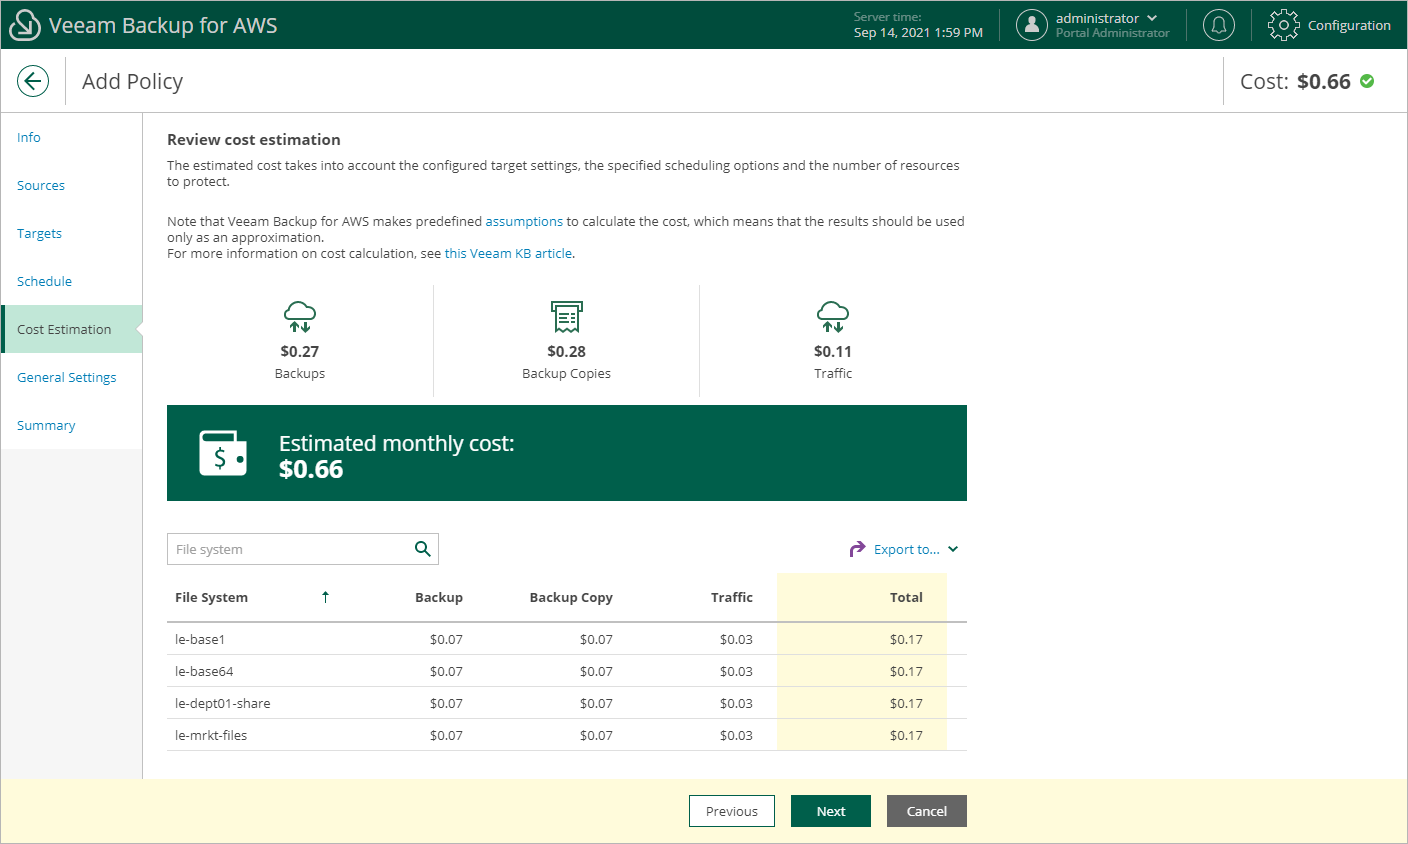Click the green cost status checkmark
1408x844 pixels.
1367,81
